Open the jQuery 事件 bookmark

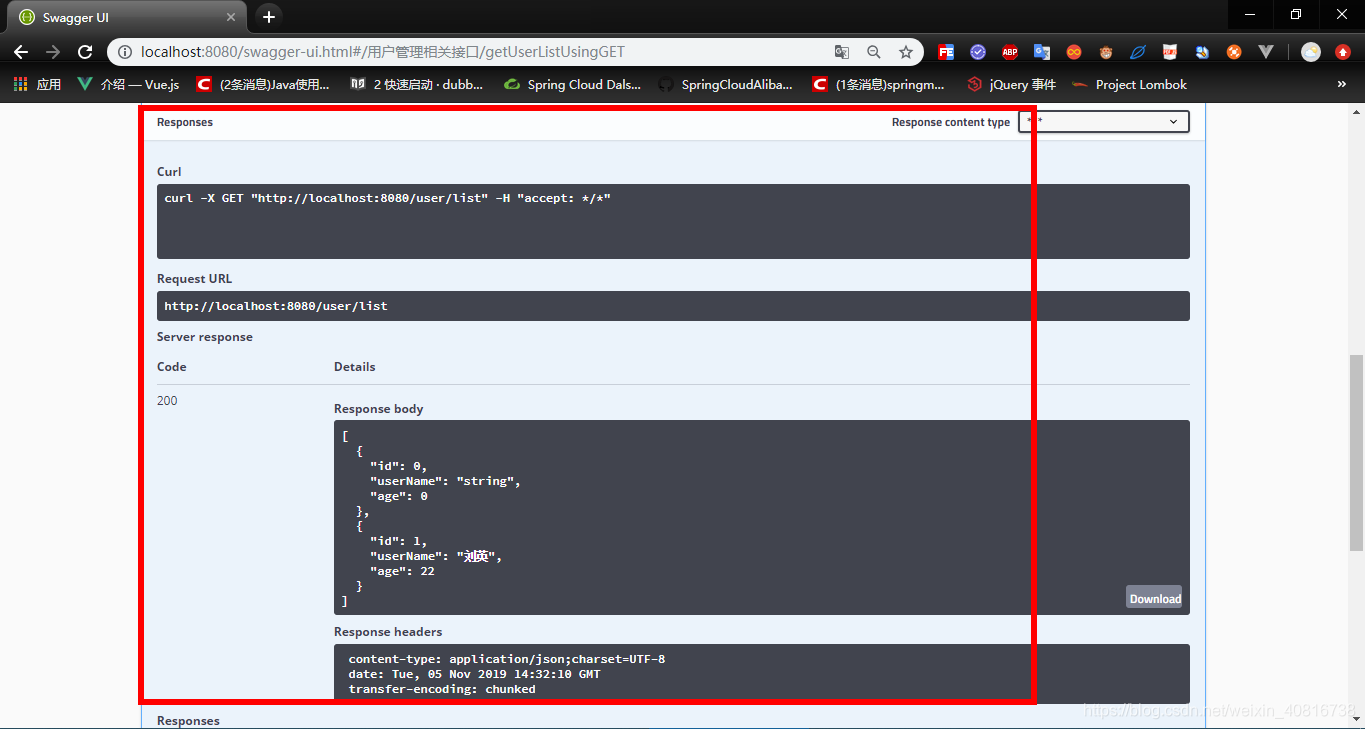[x=1011, y=85]
